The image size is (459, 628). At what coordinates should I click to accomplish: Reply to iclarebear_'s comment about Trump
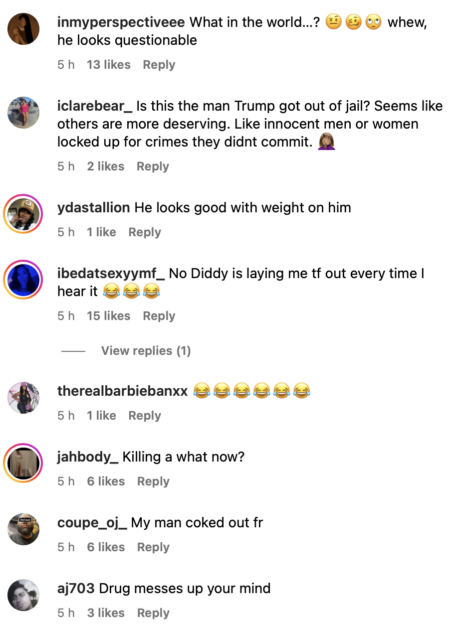point(153,167)
